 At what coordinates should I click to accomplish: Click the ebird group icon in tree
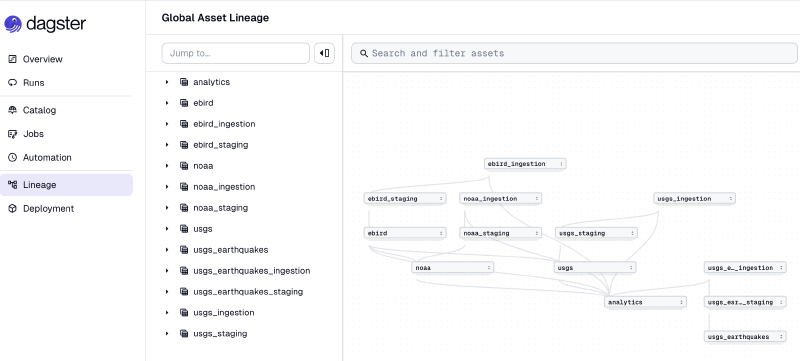(184, 103)
